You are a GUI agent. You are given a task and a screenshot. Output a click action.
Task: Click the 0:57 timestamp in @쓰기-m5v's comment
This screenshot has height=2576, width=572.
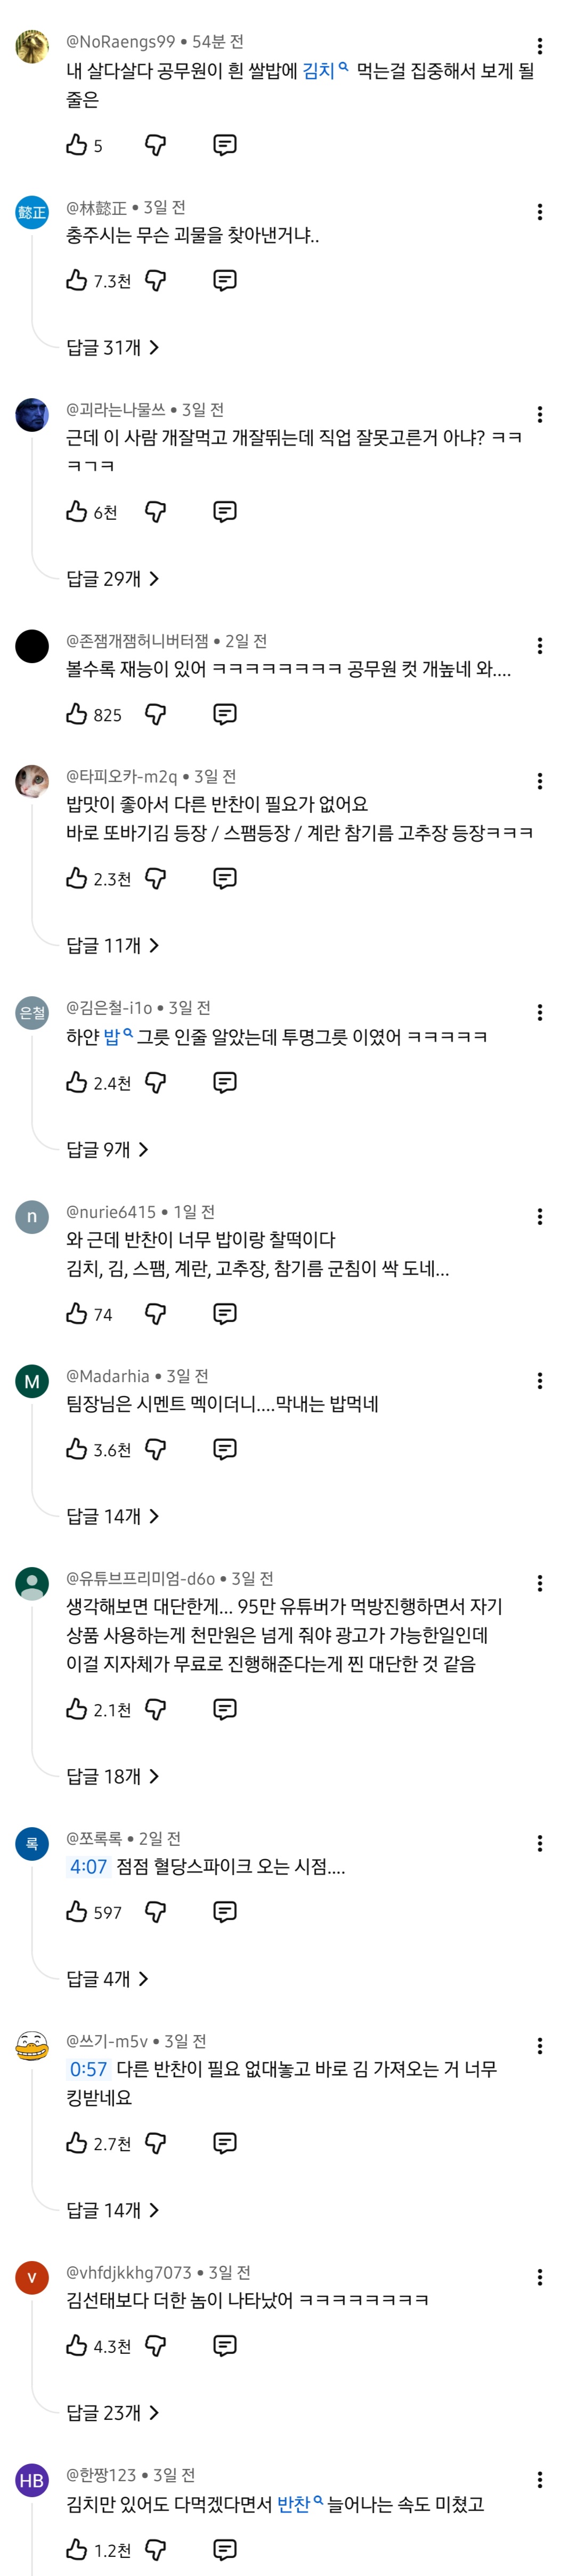click(88, 2069)
